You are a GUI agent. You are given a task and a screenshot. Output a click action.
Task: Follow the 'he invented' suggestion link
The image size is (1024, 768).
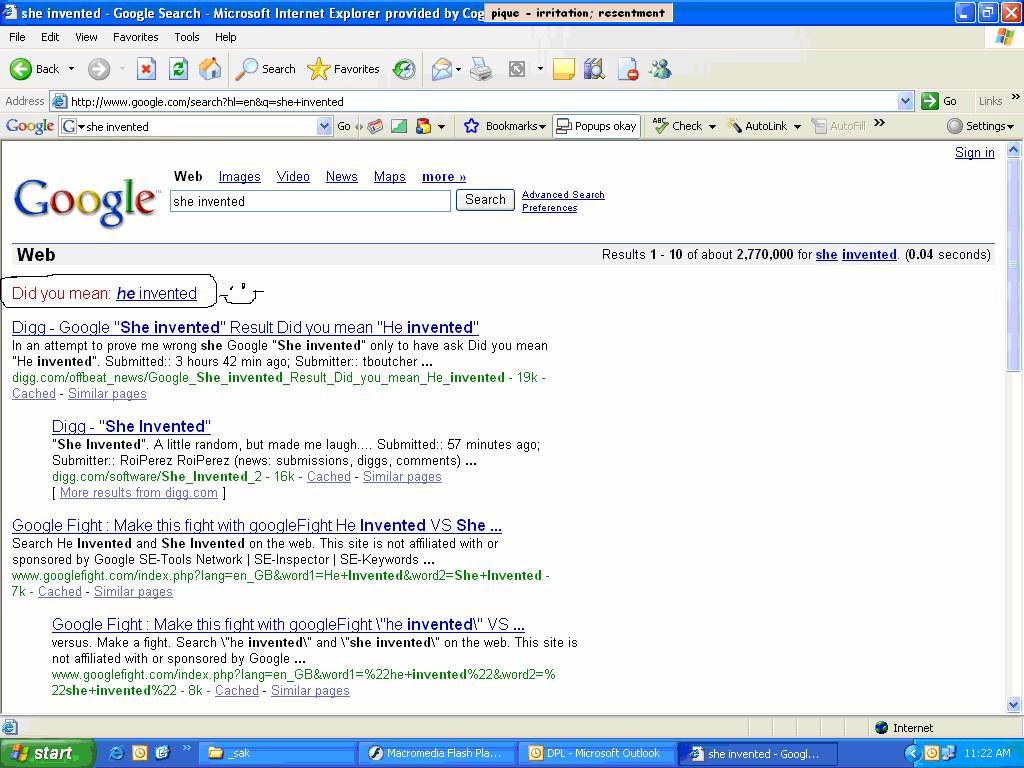point(157,293)
